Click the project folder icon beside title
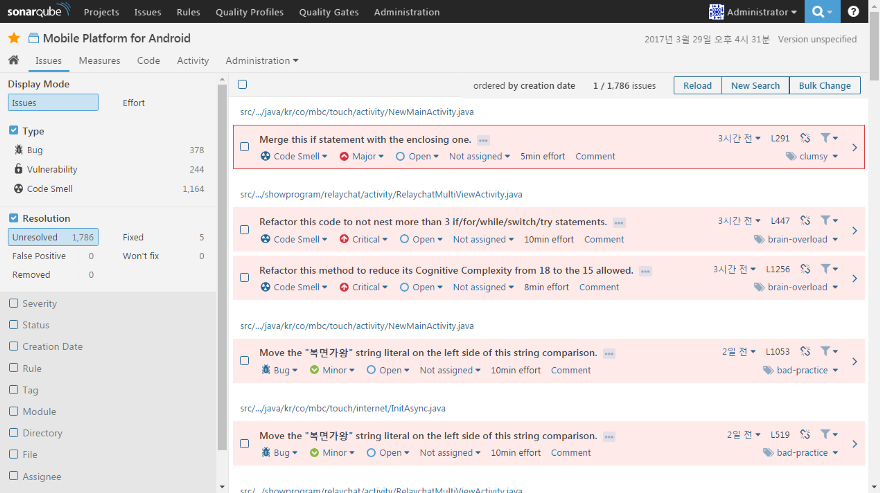 34,38
